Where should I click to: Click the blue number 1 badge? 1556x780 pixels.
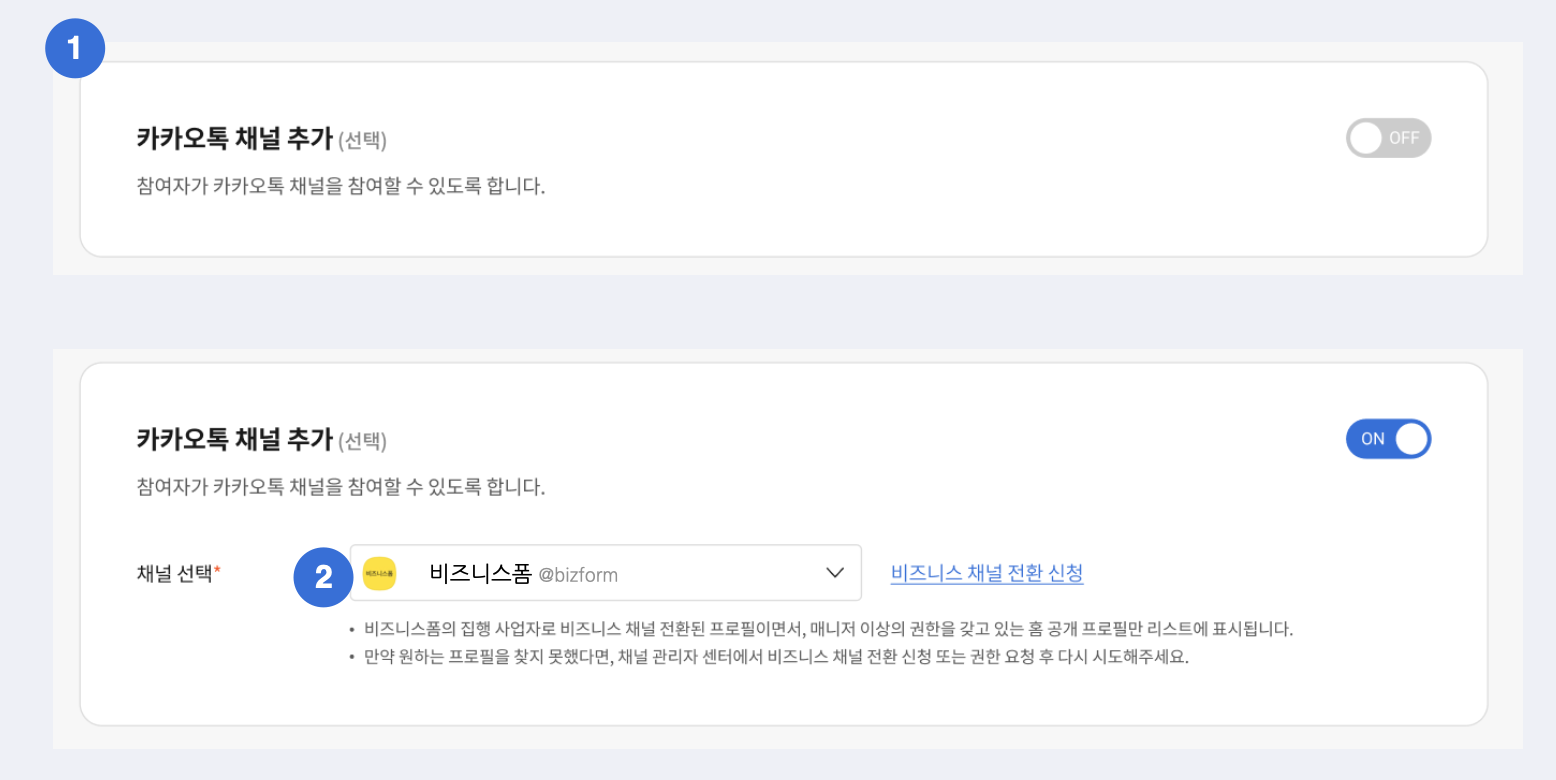[75, 47]
